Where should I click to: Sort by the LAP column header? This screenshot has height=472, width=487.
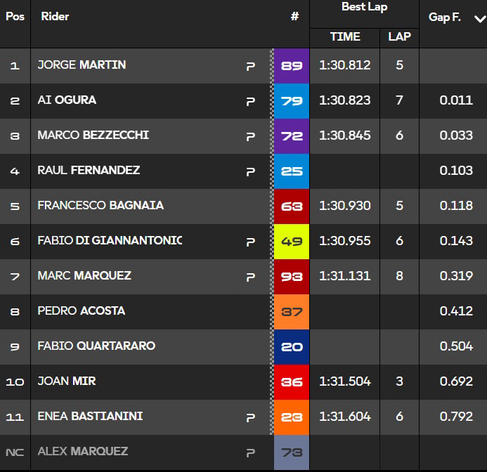[x=399, y=36]
